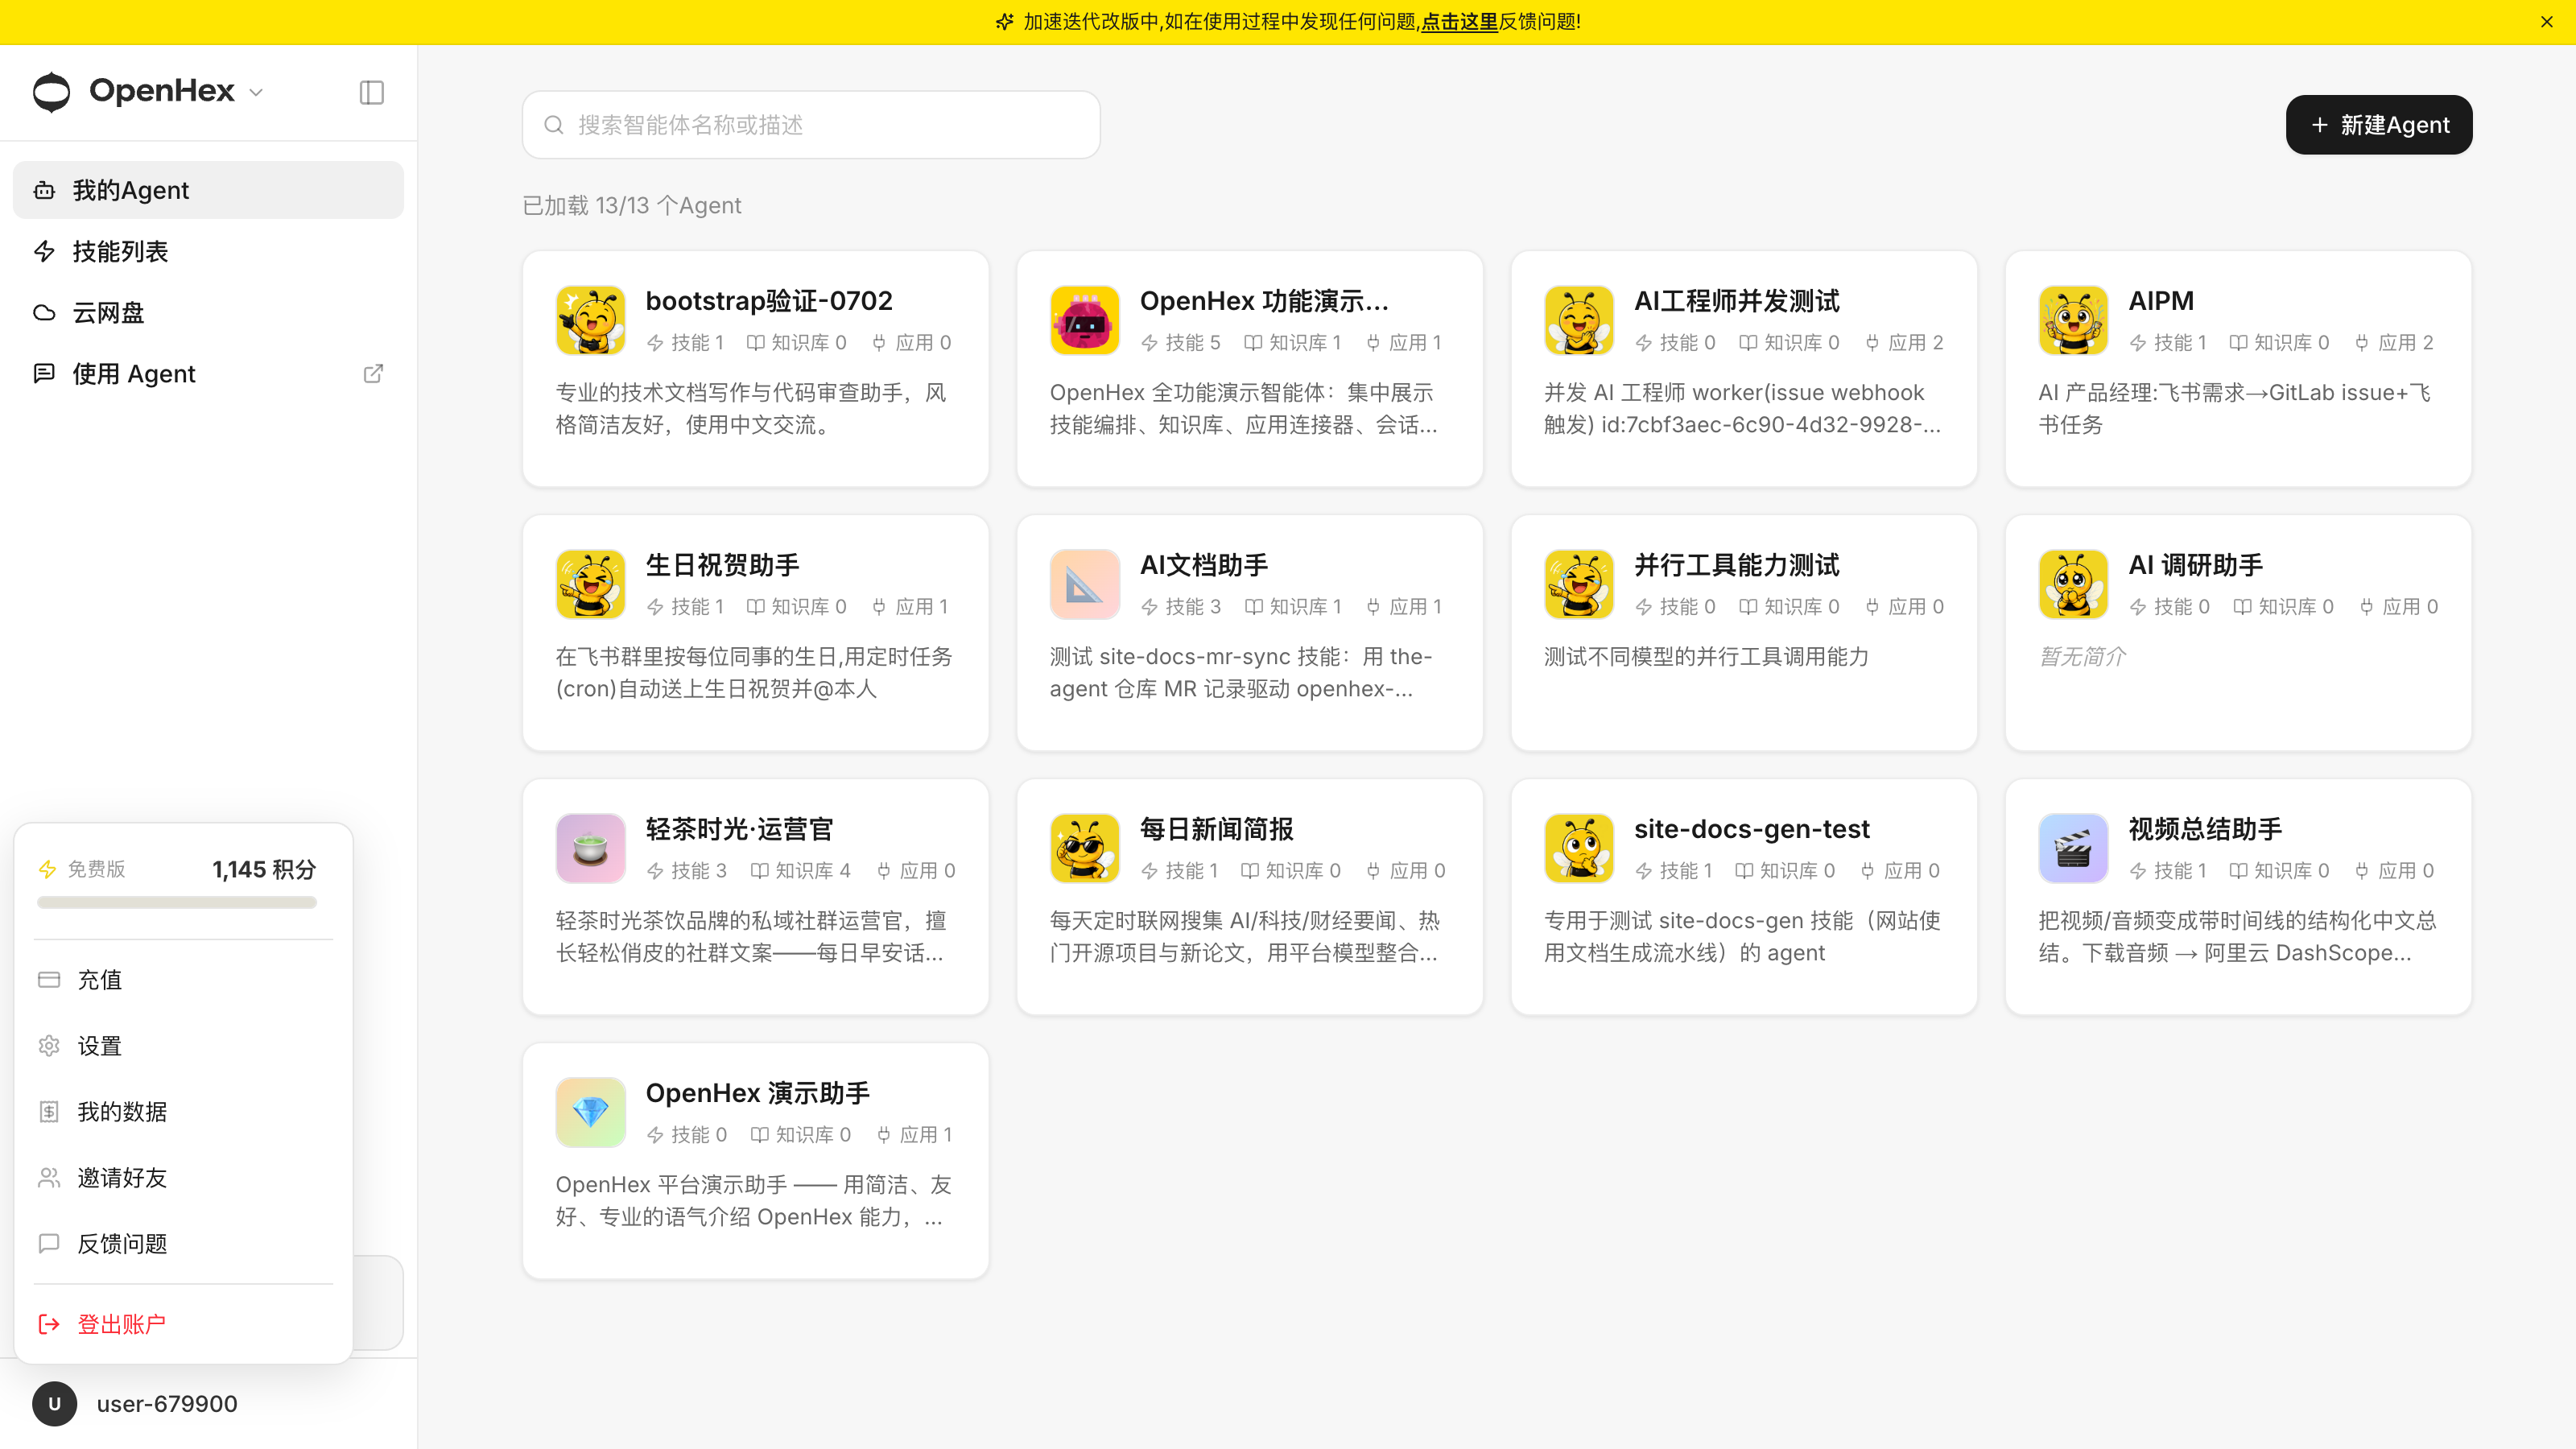
Task: Click the search magnifier icon
Action: point(553,125)
